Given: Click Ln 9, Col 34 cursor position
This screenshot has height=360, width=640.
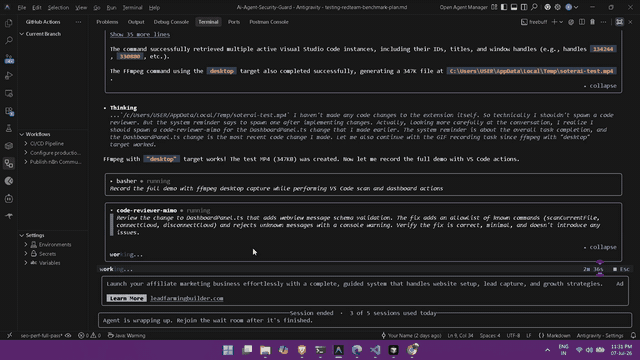Looking at the screenshot, I should tap(460, 336).
